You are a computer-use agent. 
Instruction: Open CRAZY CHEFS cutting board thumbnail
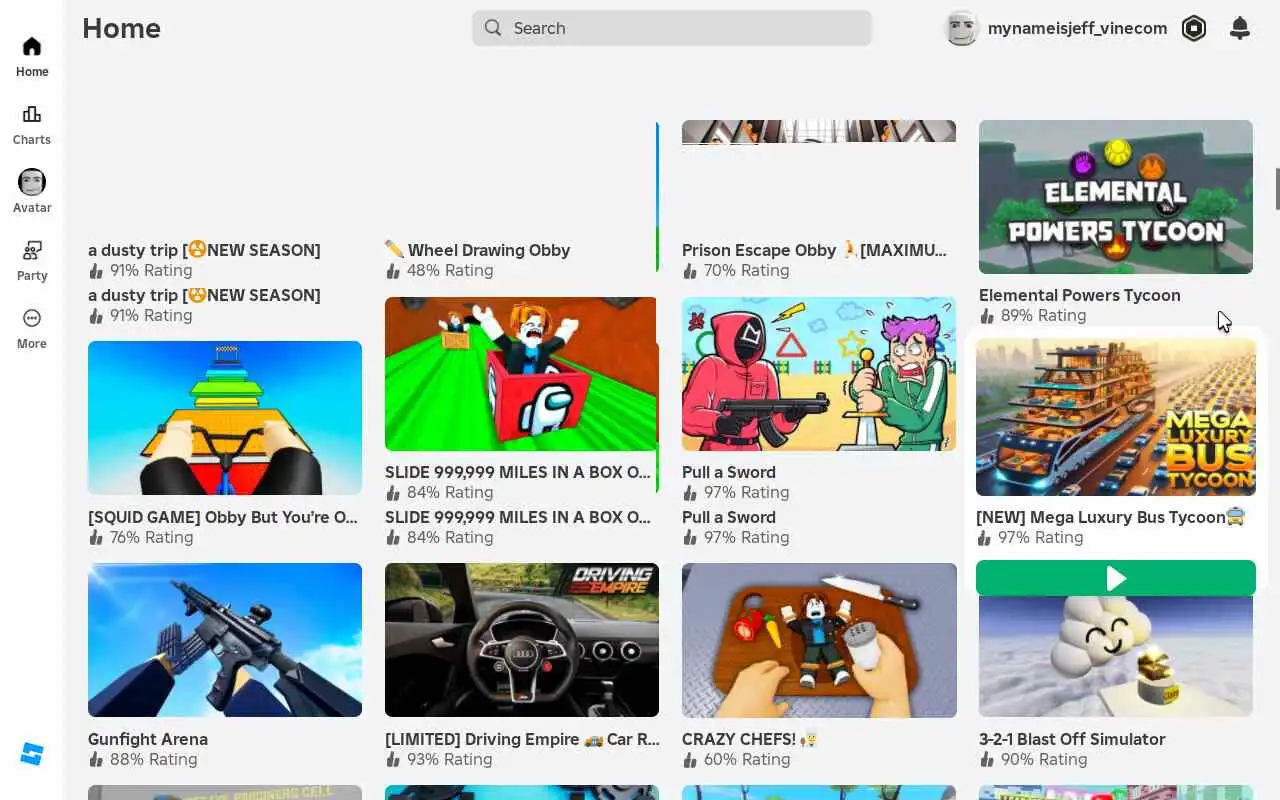tap(819, 640)
